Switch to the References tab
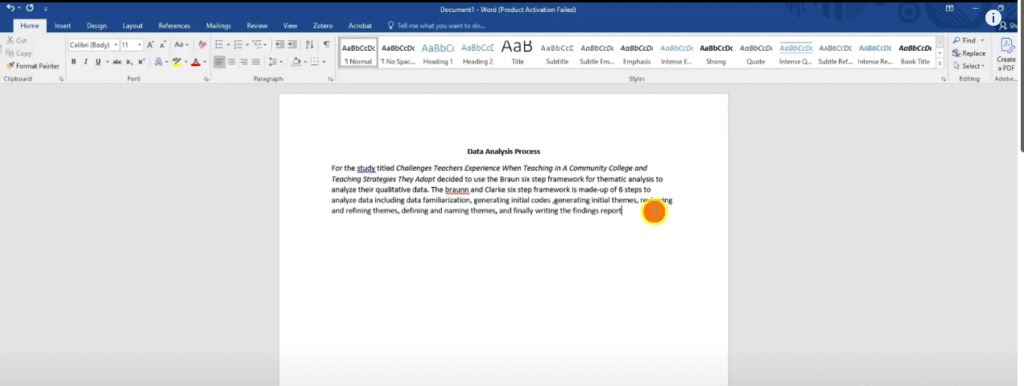 [x=174, y=25]
